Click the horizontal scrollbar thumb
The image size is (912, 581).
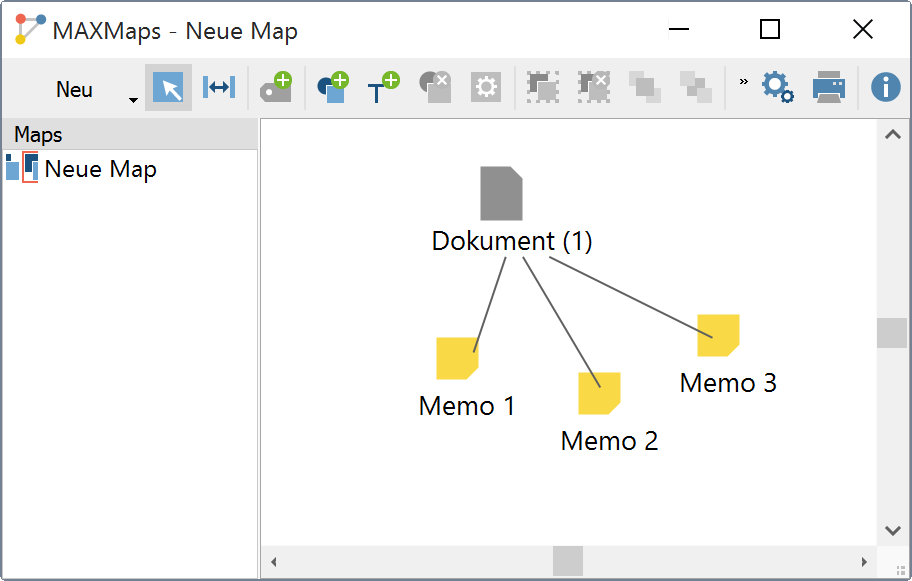[568, 561]
